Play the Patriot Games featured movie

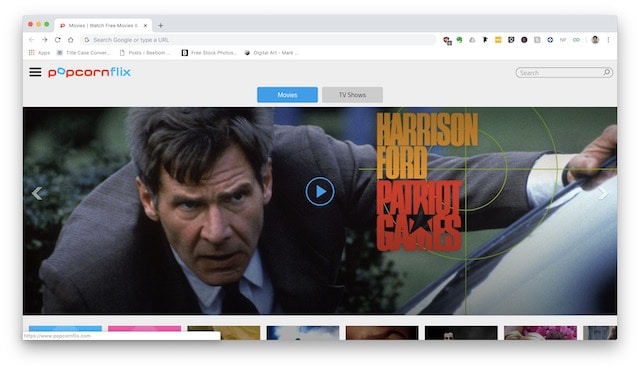coord(320,191)
